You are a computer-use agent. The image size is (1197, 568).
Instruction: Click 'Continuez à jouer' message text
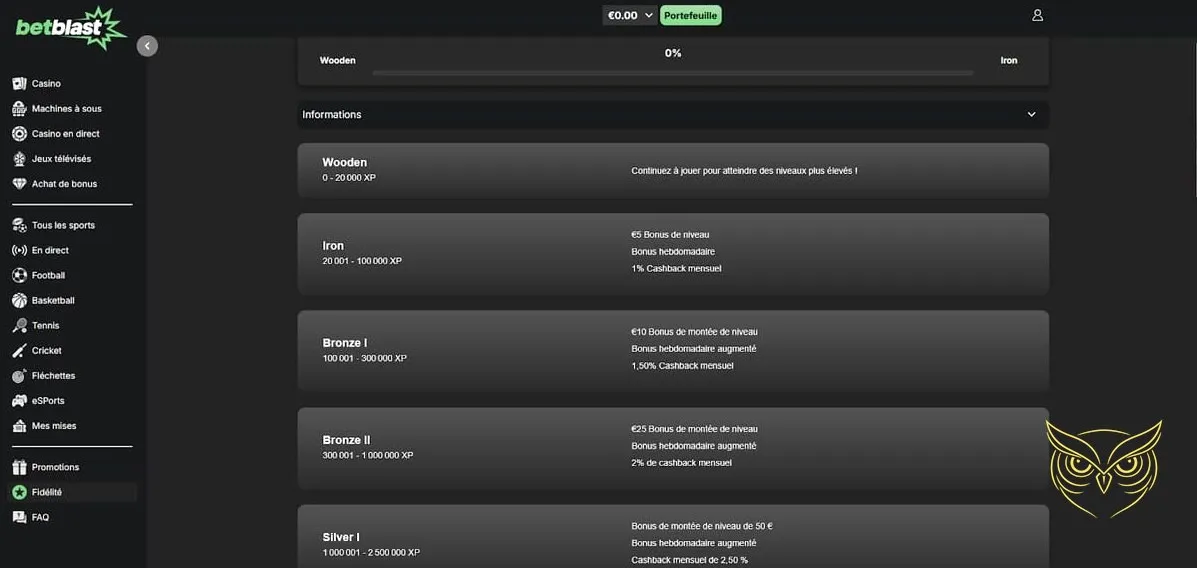(x=744, y=171)
